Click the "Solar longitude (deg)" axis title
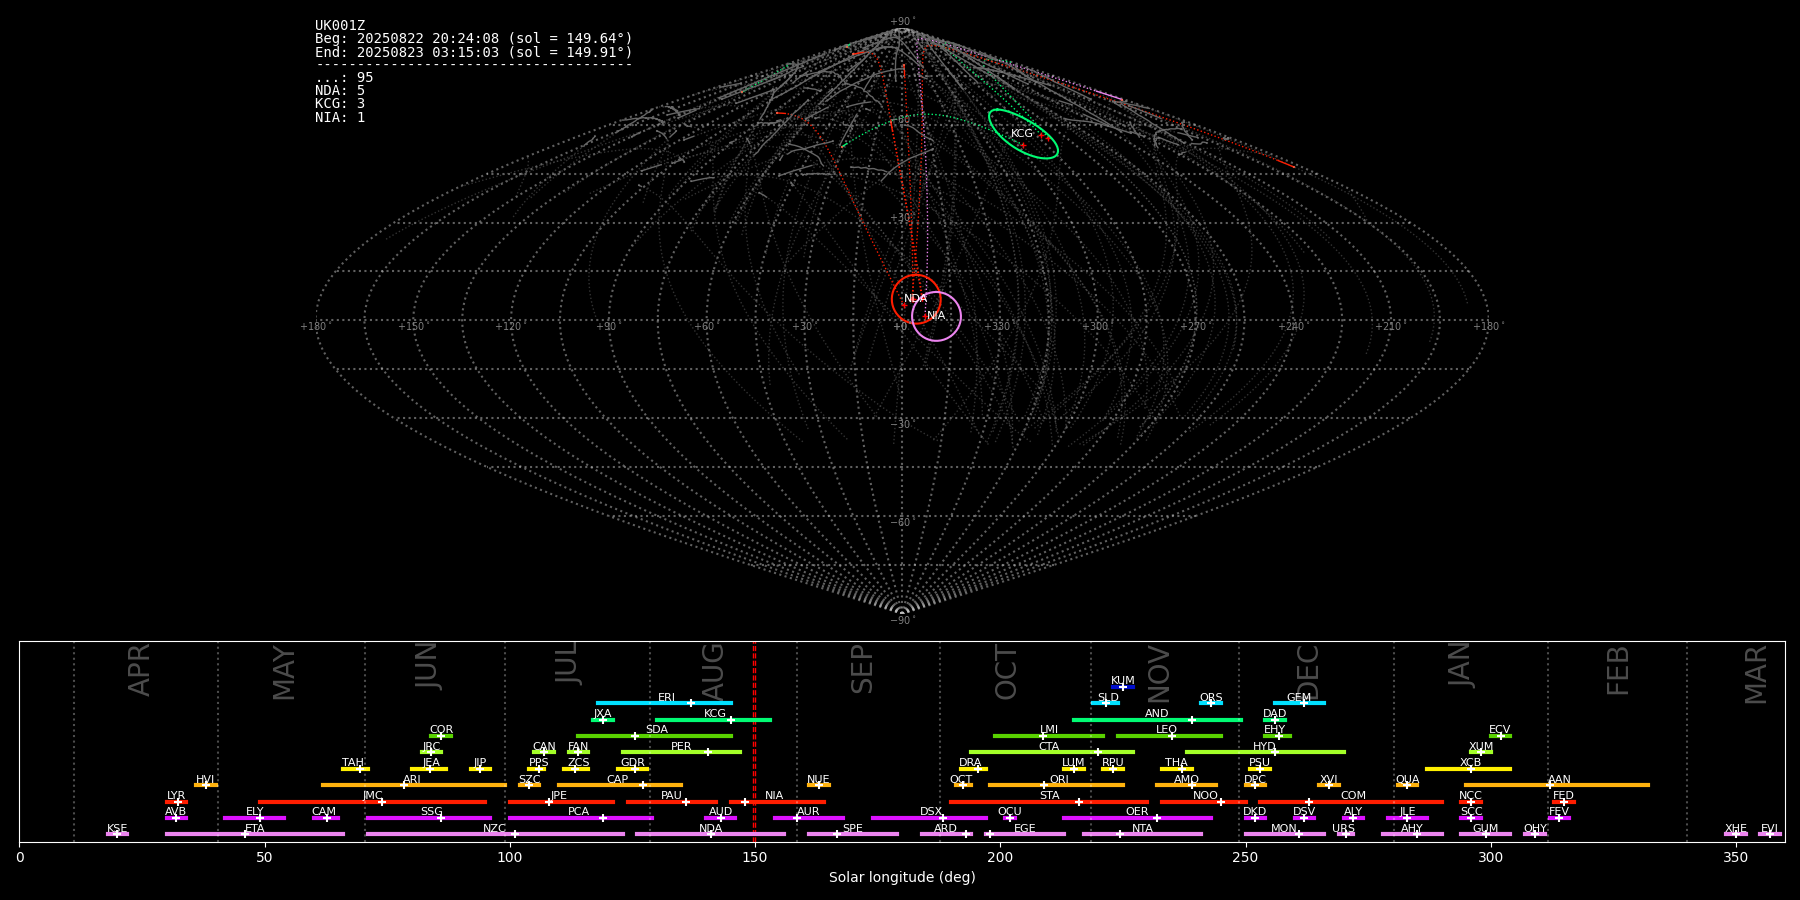 [x=902, y=878]
